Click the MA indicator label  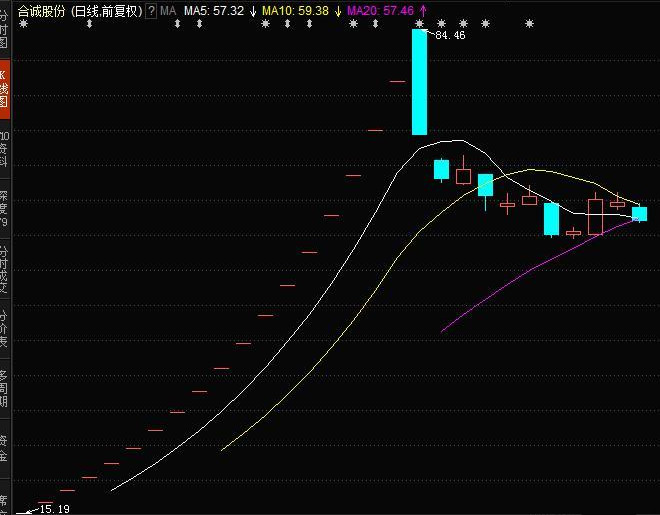click(x=169, y=10)
